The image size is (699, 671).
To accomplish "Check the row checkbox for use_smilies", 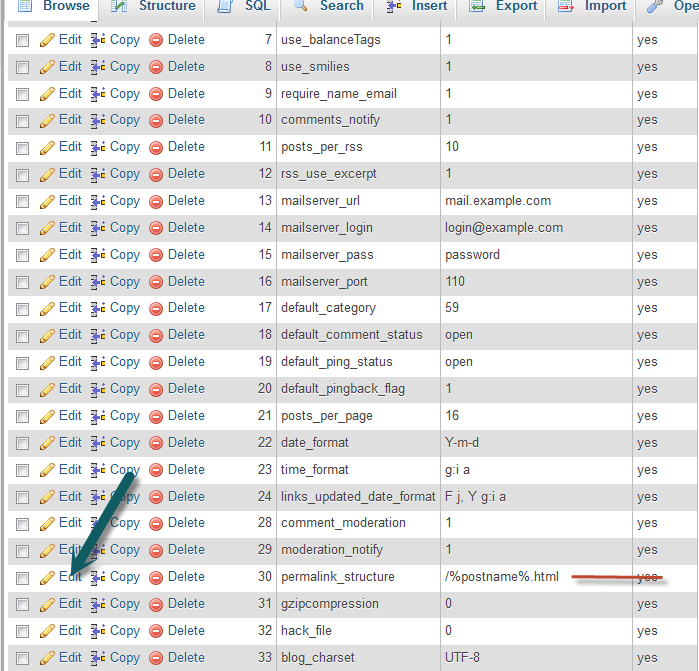I will [x=22, y=67].
